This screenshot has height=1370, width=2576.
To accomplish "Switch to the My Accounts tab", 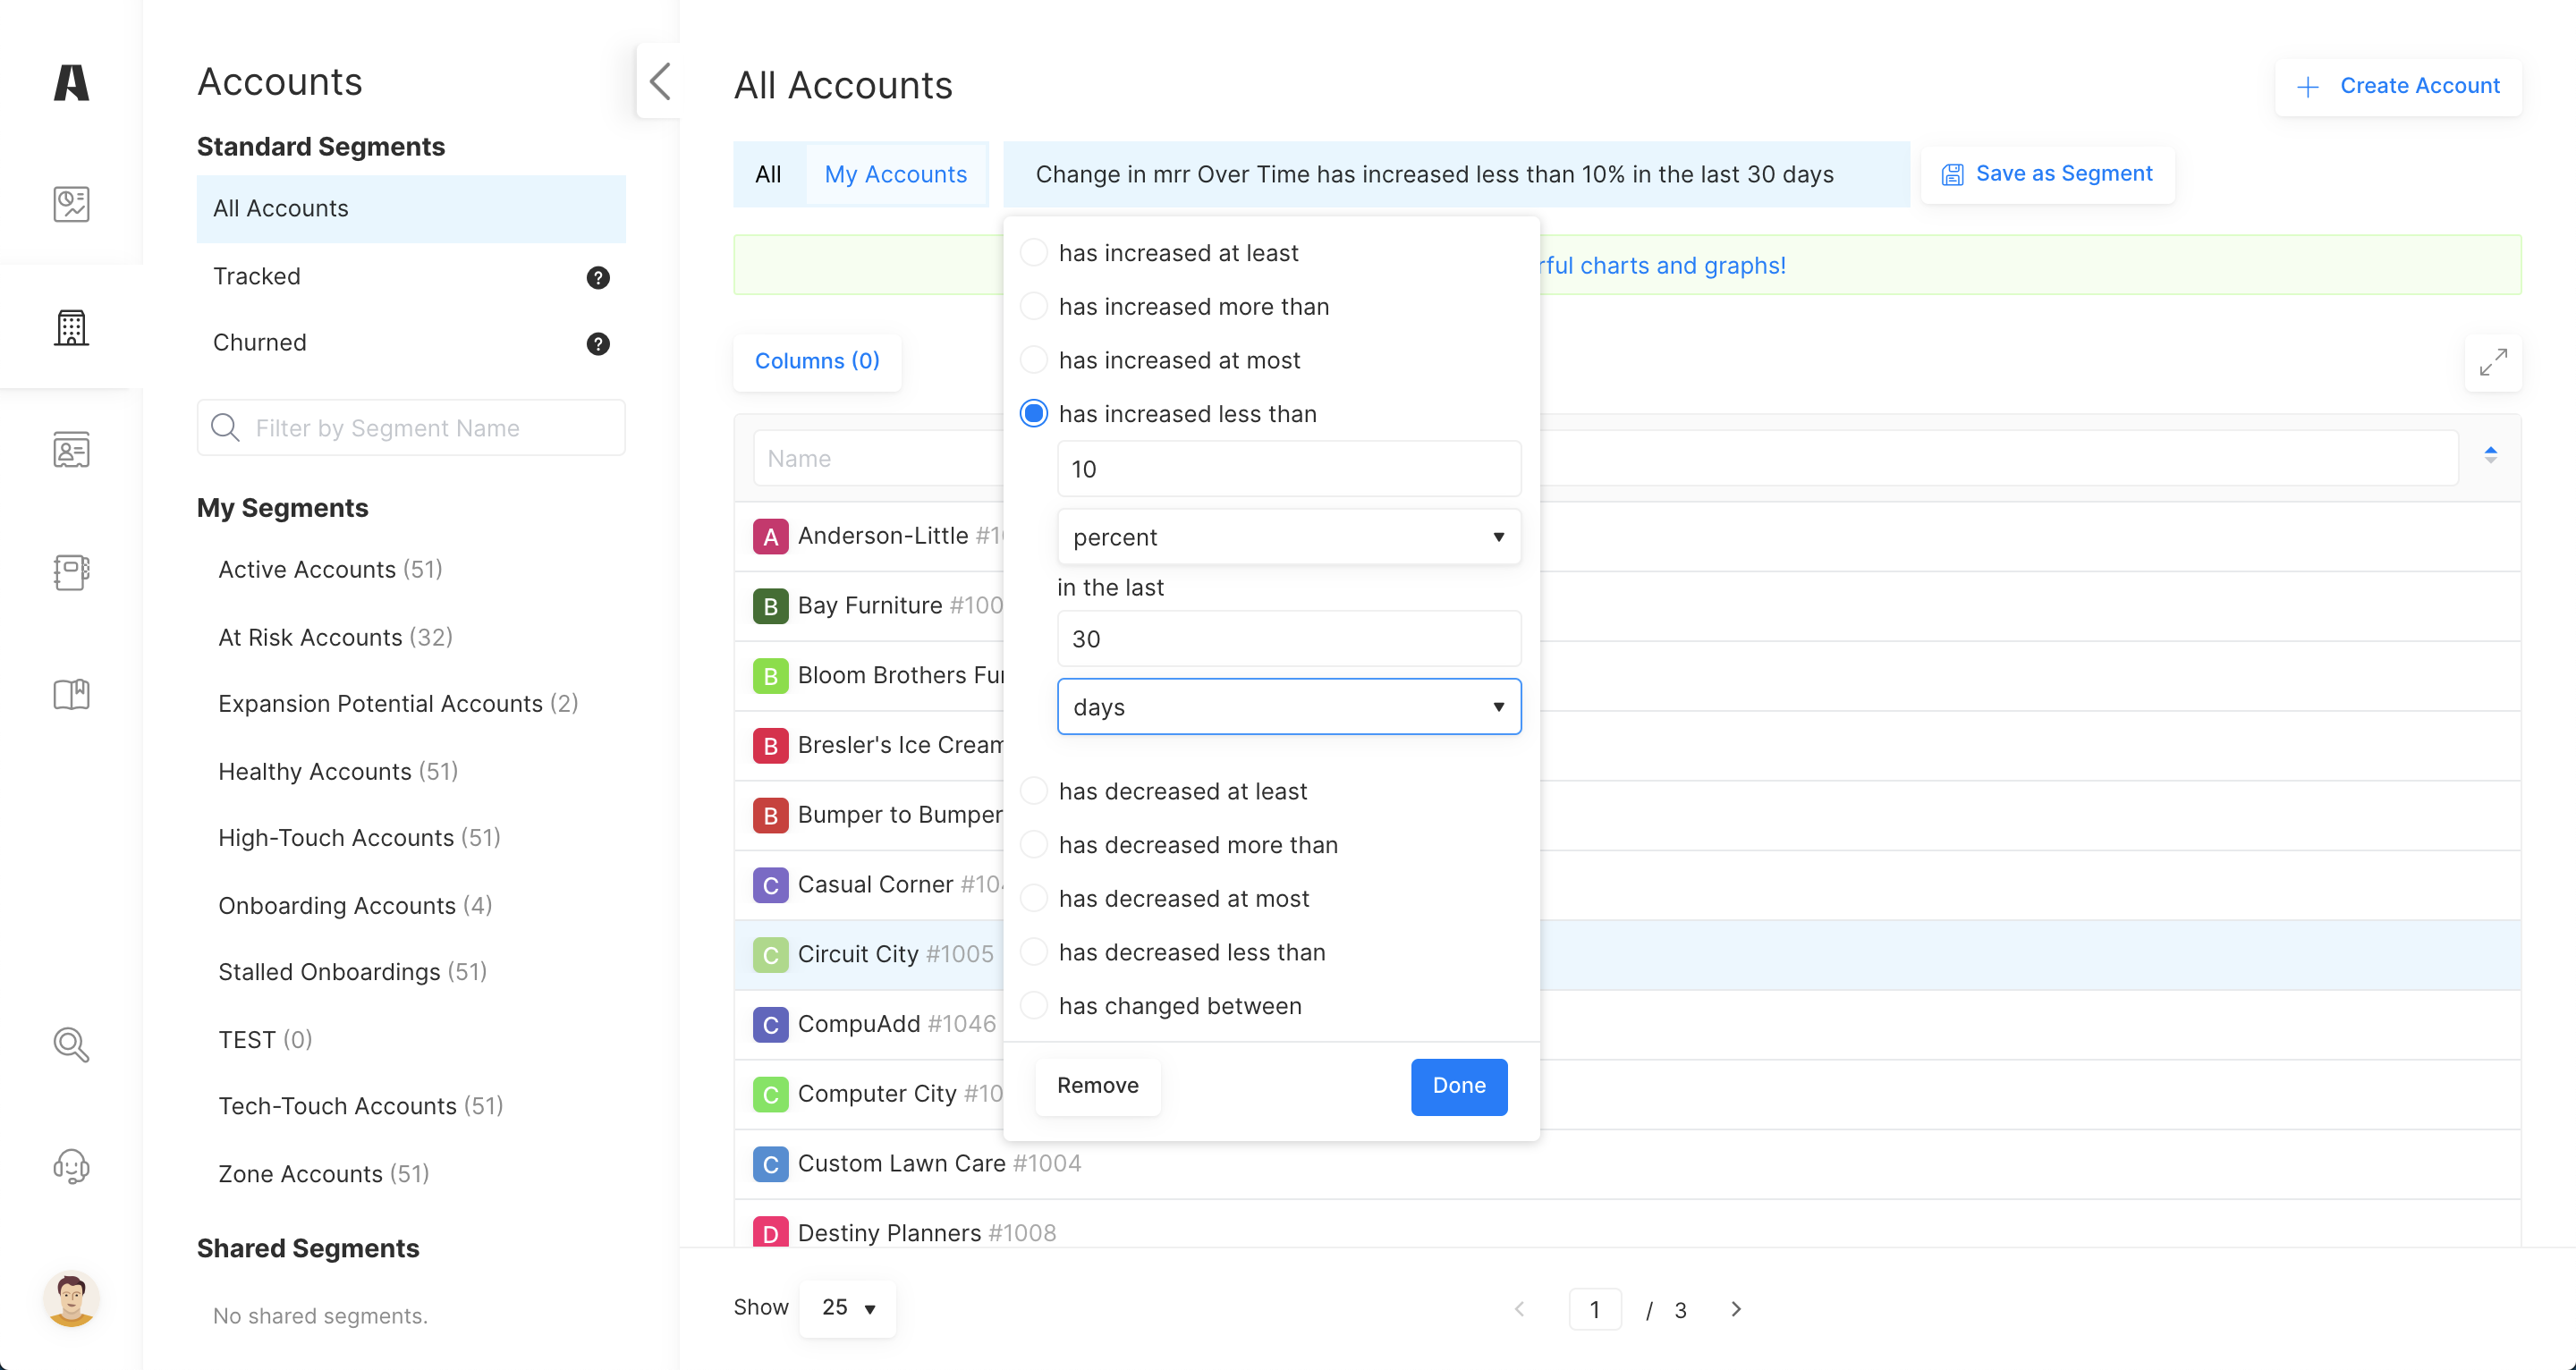I will 895,174.
